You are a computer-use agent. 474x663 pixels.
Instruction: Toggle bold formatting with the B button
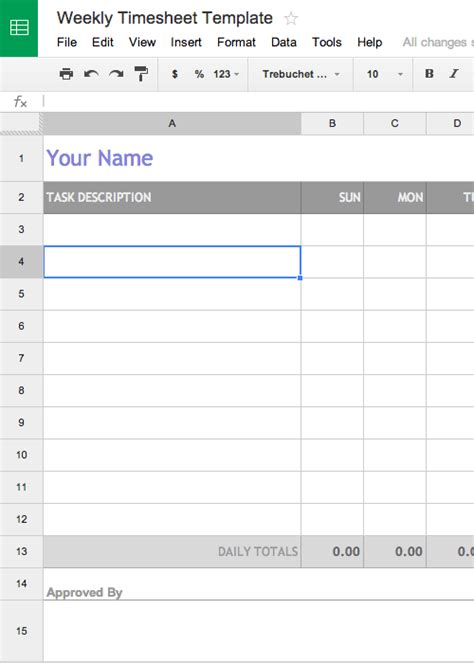click(429, 74)
